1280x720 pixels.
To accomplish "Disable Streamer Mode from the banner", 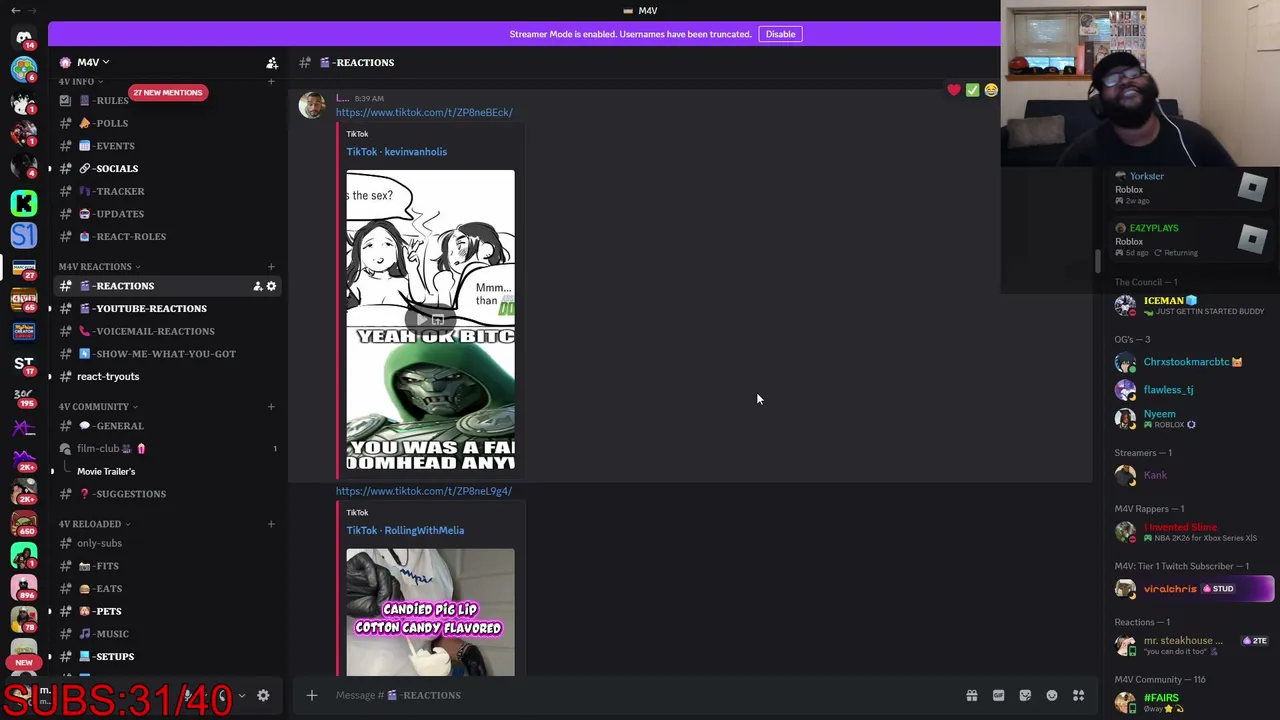I will coord(780,34).
